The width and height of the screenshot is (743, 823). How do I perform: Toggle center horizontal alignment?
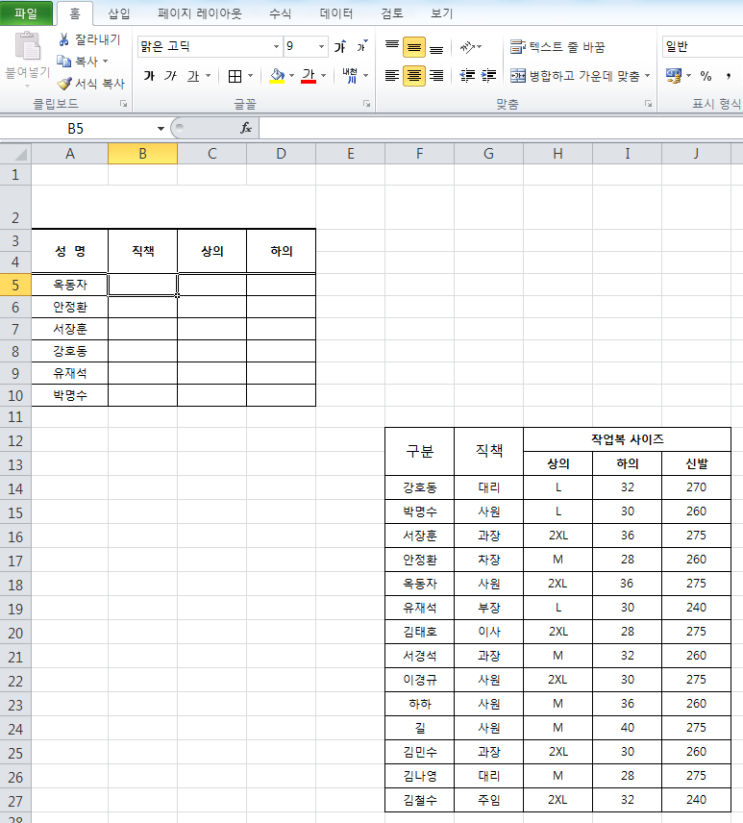click(414, 76)
